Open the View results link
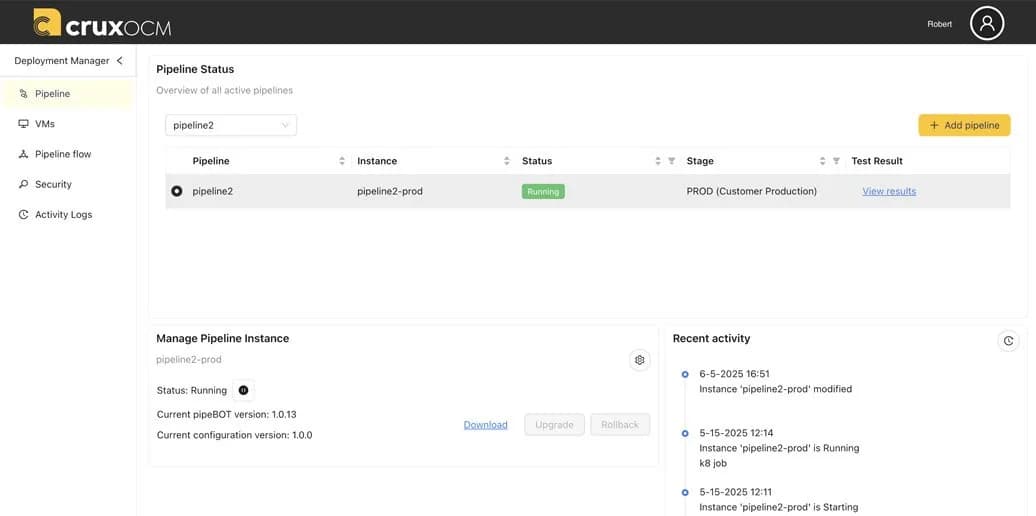 pos(889,191)
